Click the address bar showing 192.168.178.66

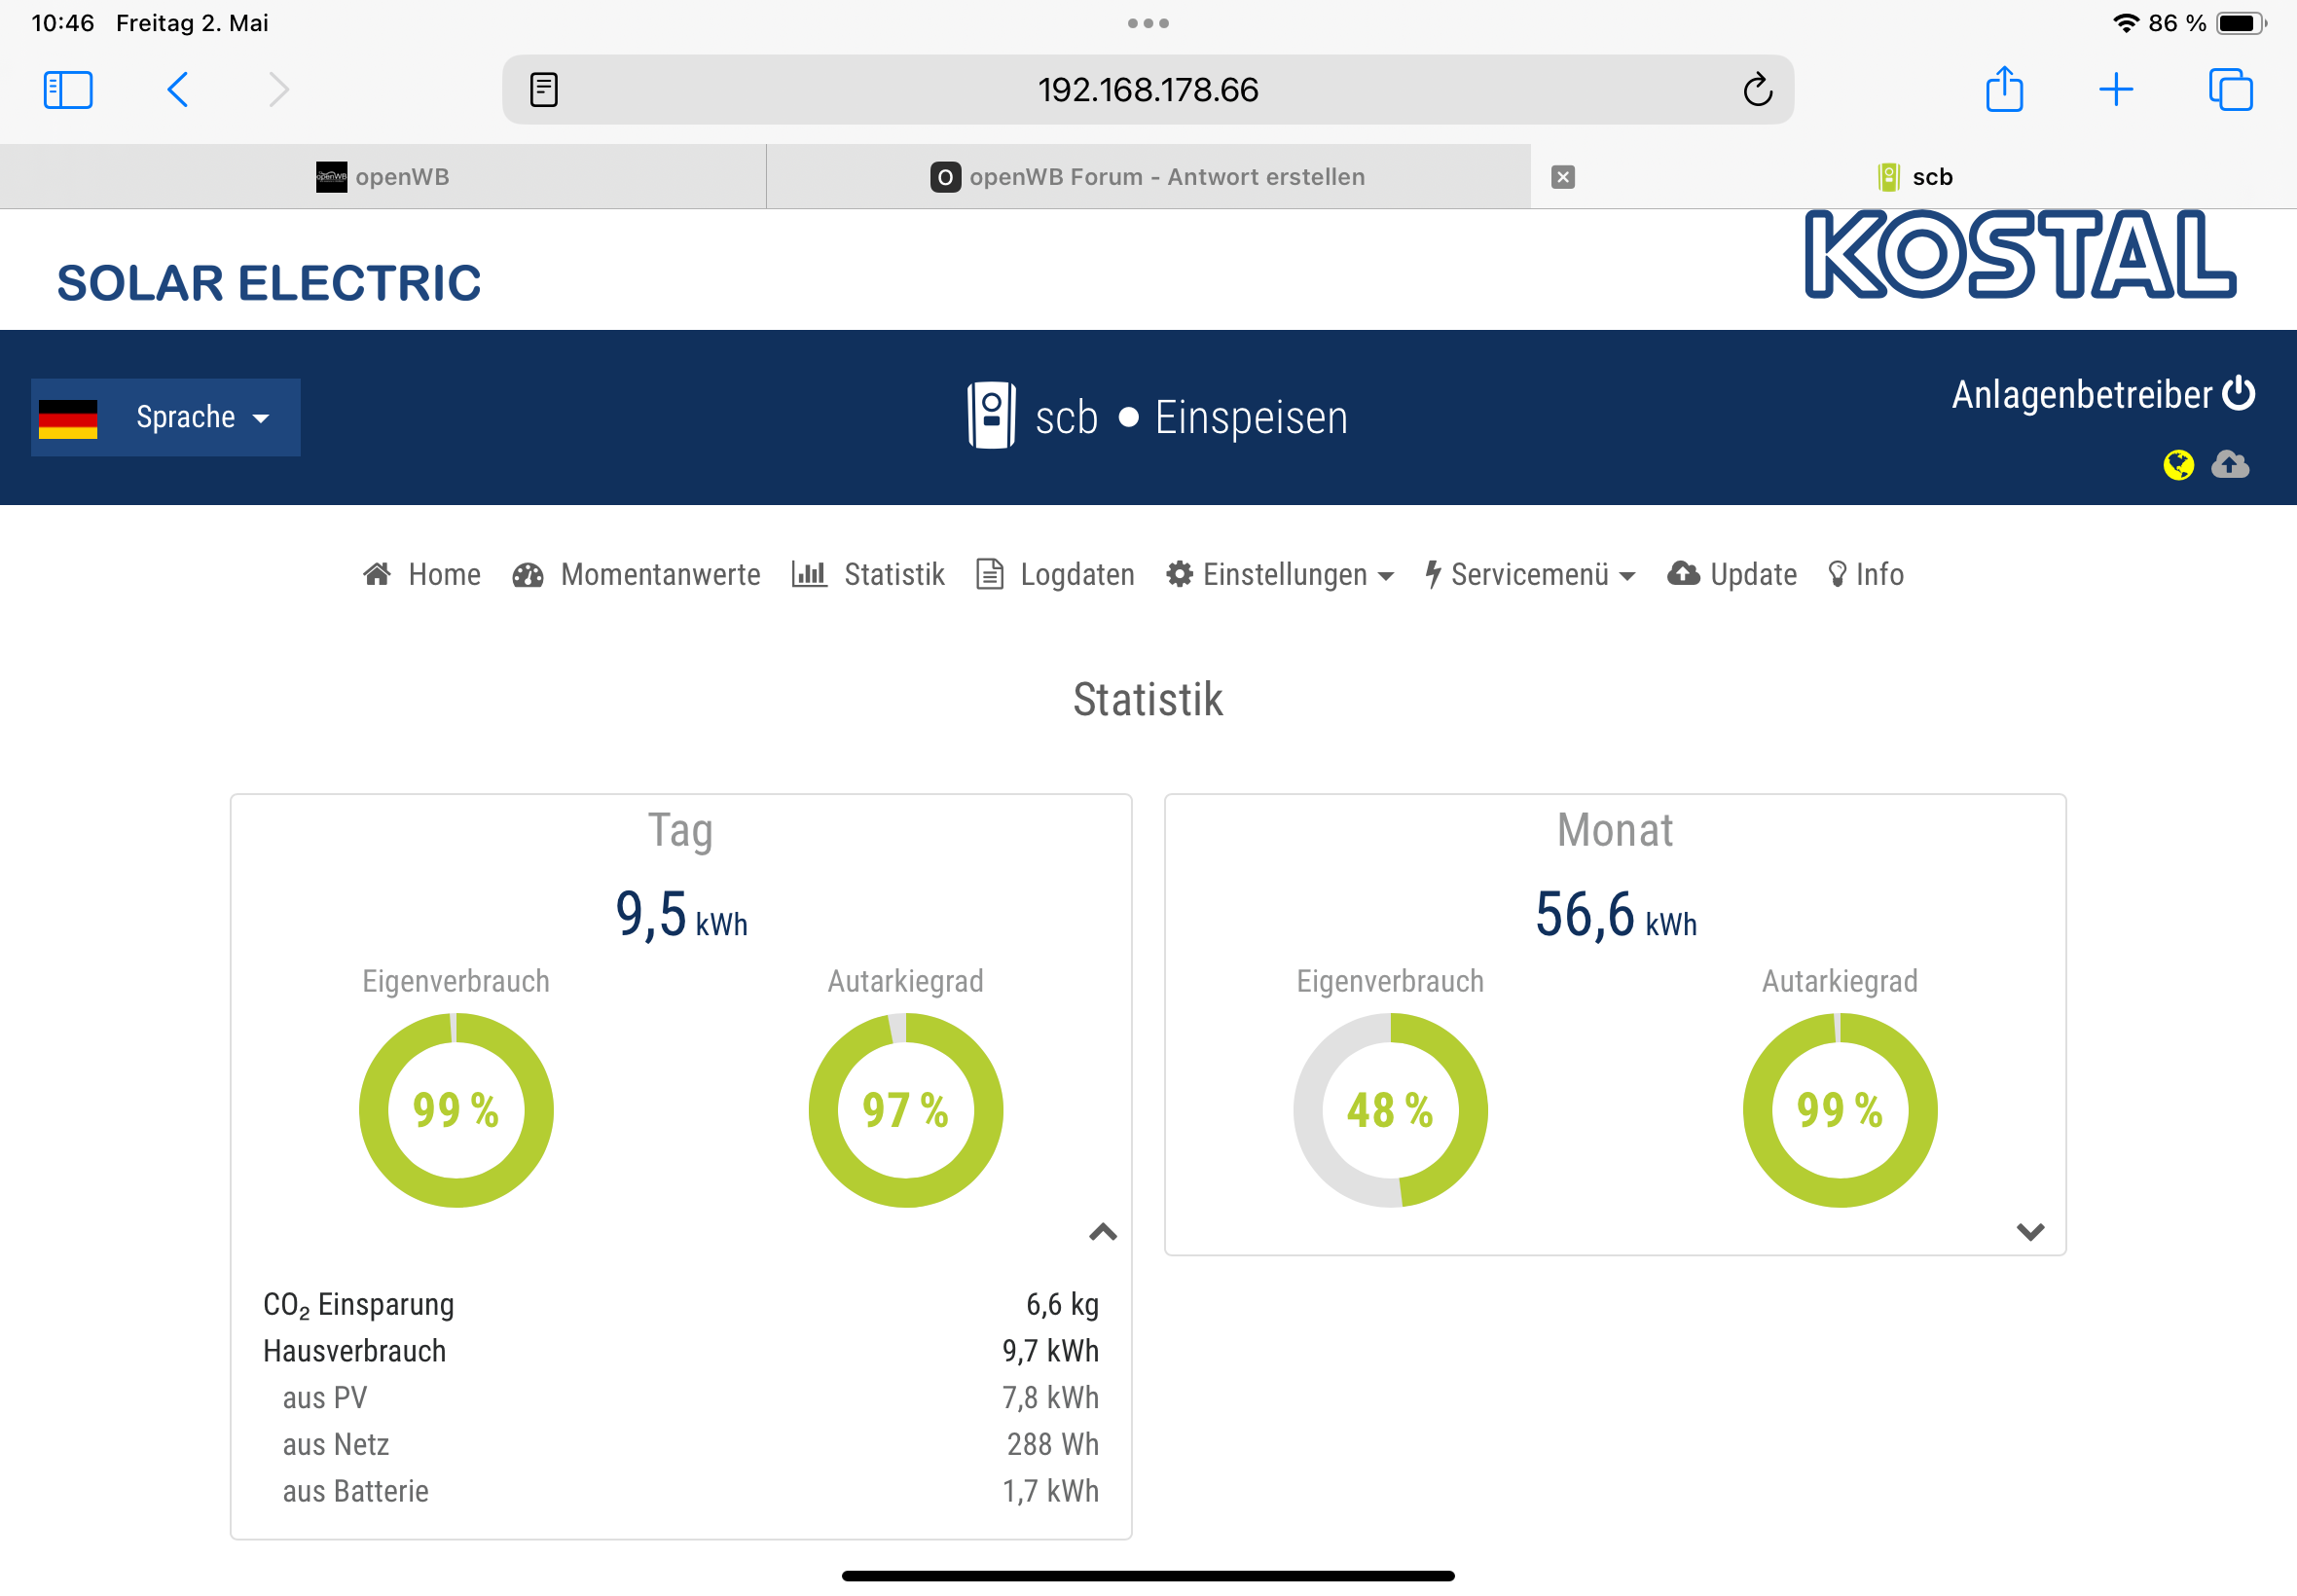tap(1147, 90)
